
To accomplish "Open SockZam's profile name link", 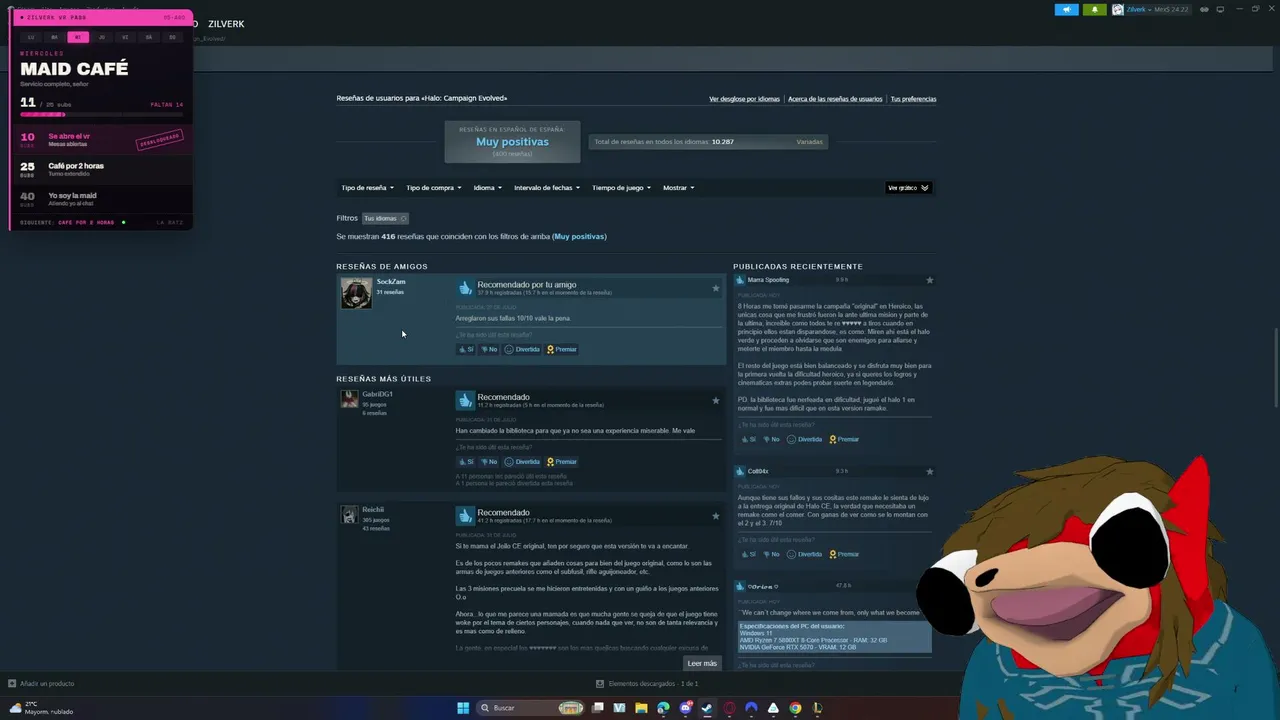I will point(391,282).
